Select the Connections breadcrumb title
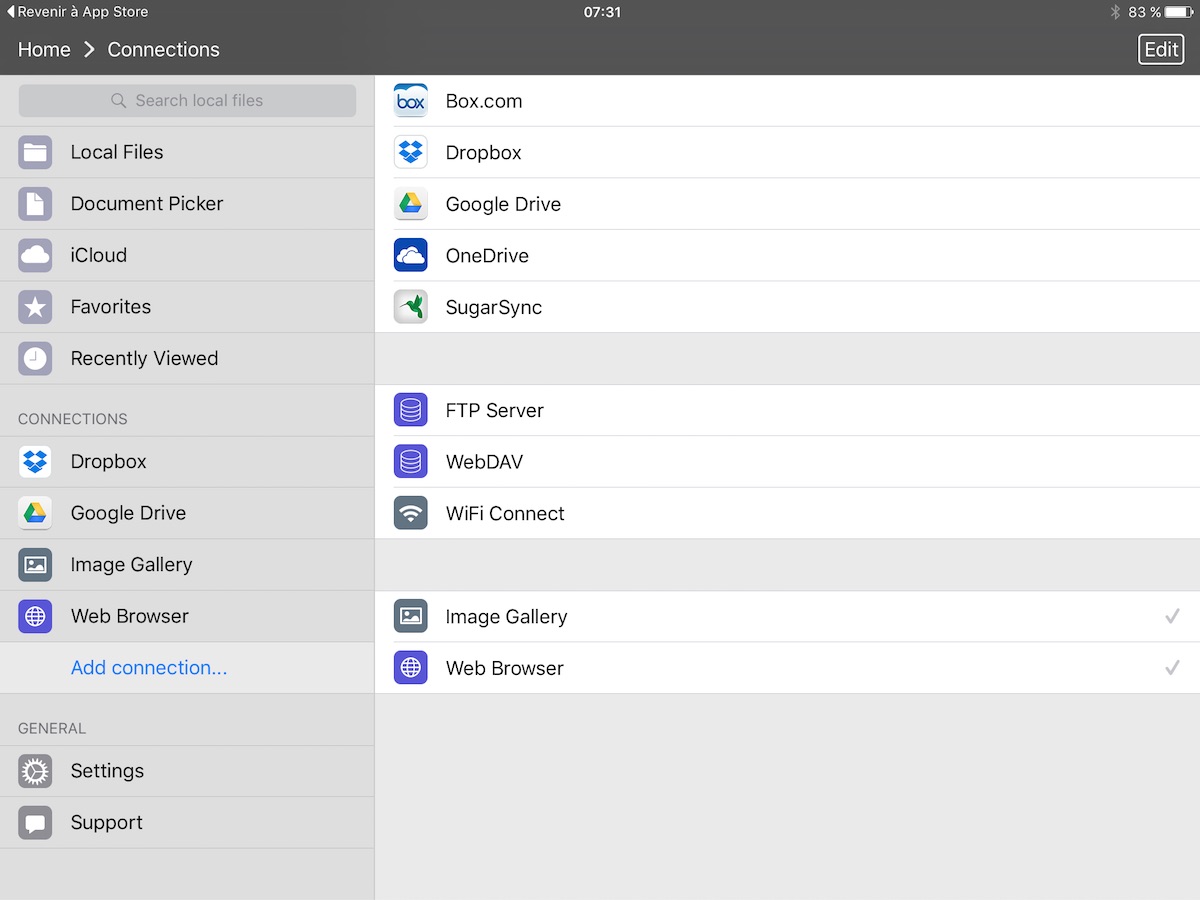This screenshot has width=1200, height=900. [x=164, y=50]
